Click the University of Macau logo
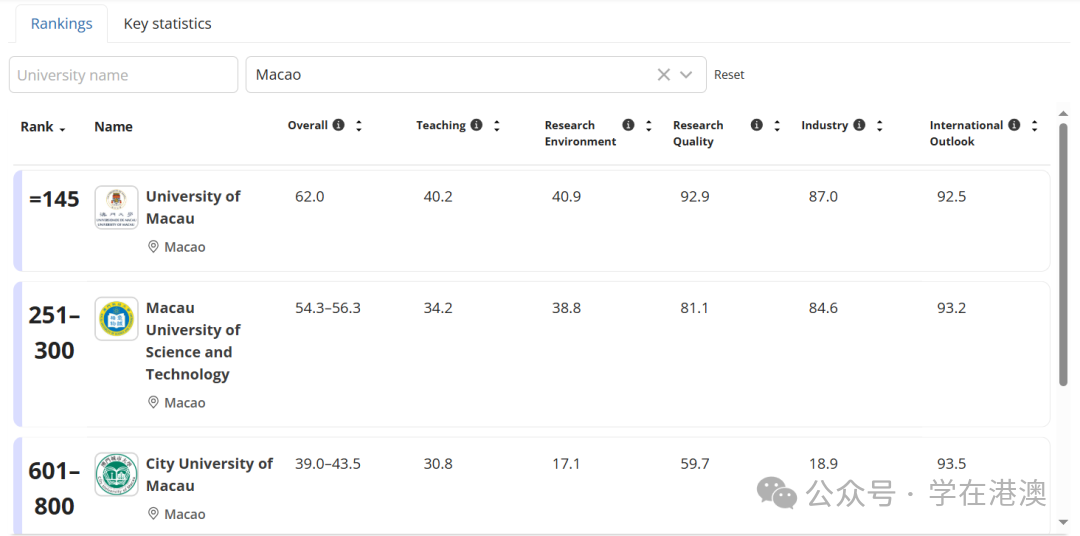The width and height of the screenshot is (1080, 536). [x=116, y=208]
